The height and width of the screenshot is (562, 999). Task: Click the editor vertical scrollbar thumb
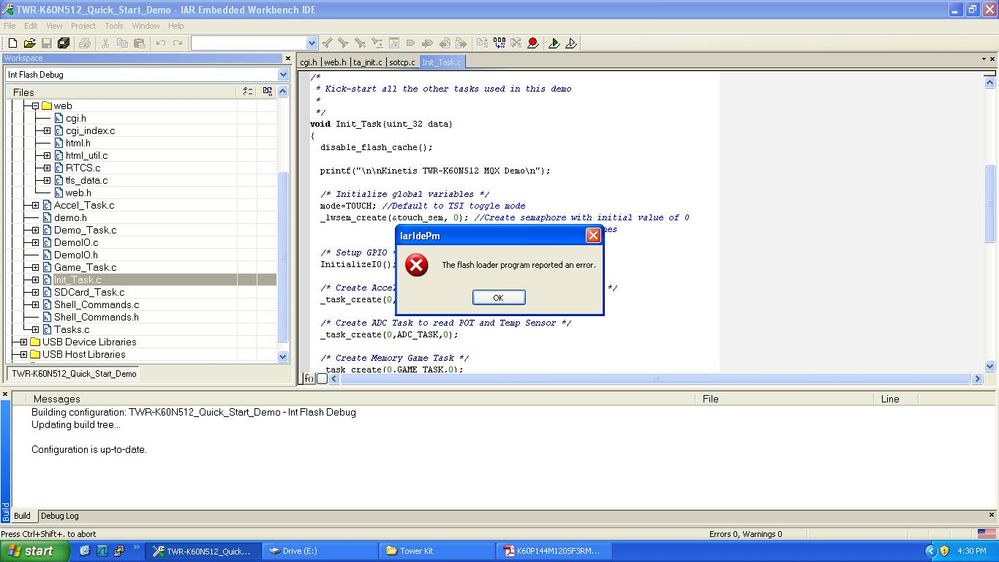pos(989,204)
